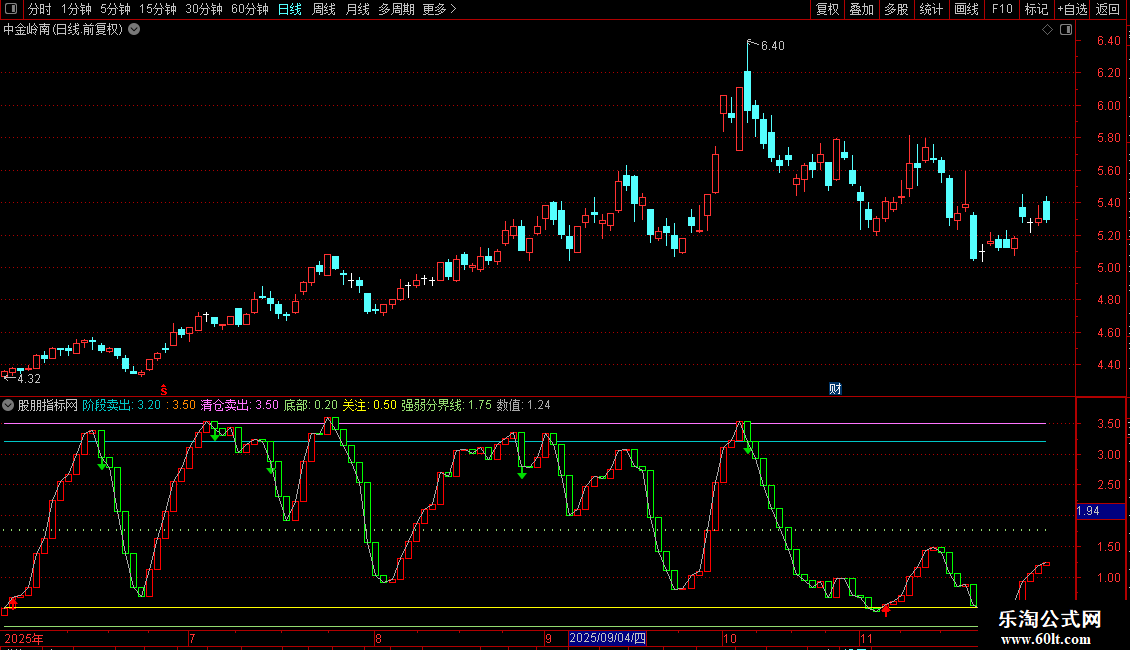Switch to 周线 weekly chart
The image size is (1130, 650).
pos(324,10)
